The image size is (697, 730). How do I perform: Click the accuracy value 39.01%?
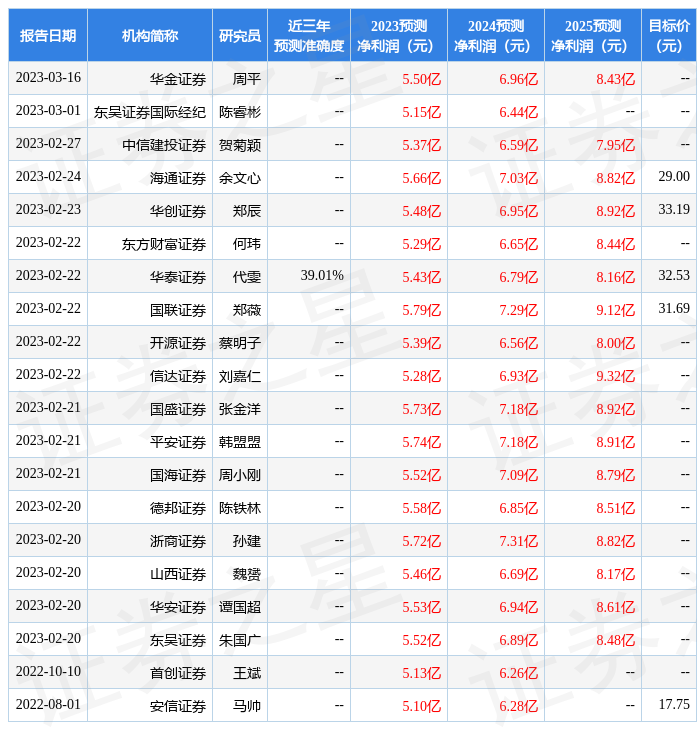[x=322, y=275]
